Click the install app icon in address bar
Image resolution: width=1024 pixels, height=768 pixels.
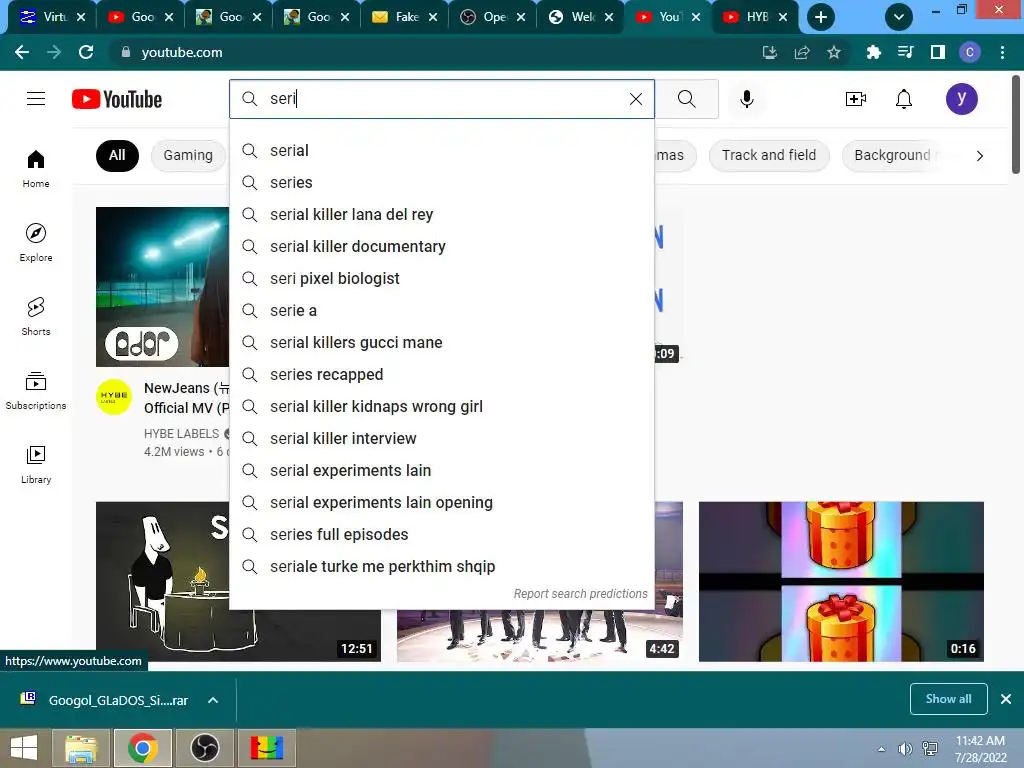point(770,52)
